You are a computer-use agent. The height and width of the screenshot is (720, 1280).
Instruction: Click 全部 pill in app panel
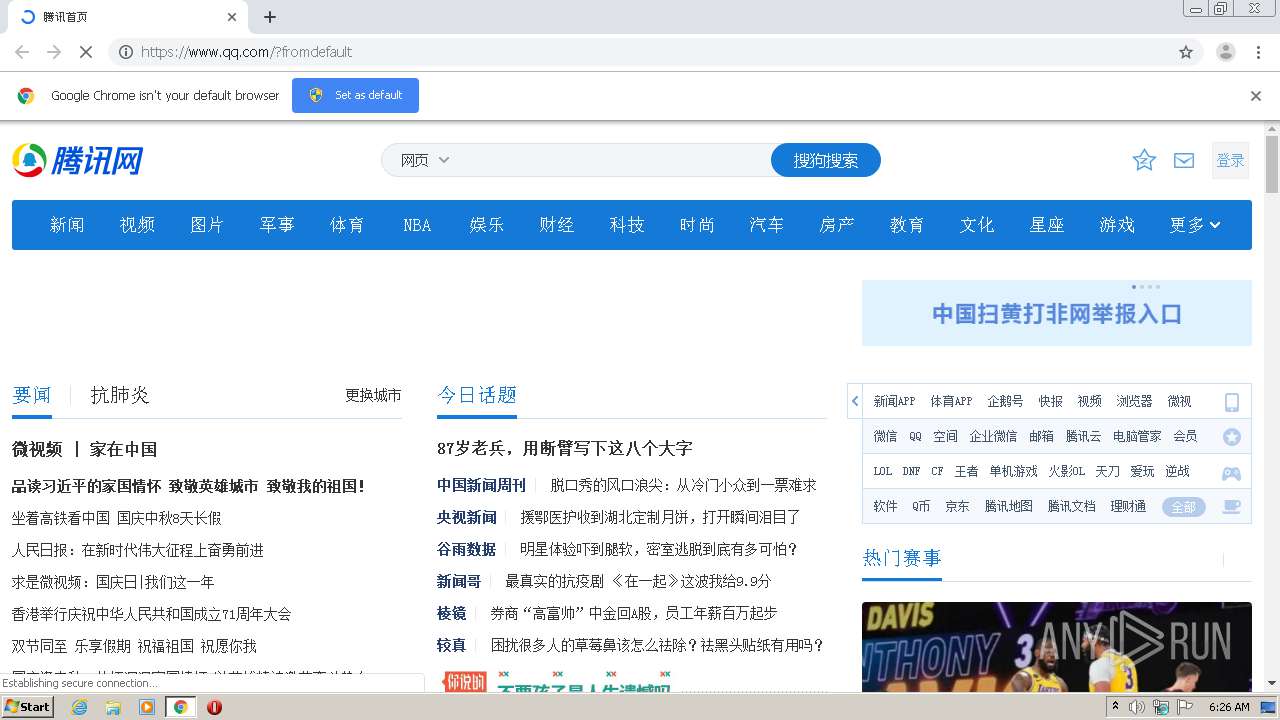click(1183, 507)
